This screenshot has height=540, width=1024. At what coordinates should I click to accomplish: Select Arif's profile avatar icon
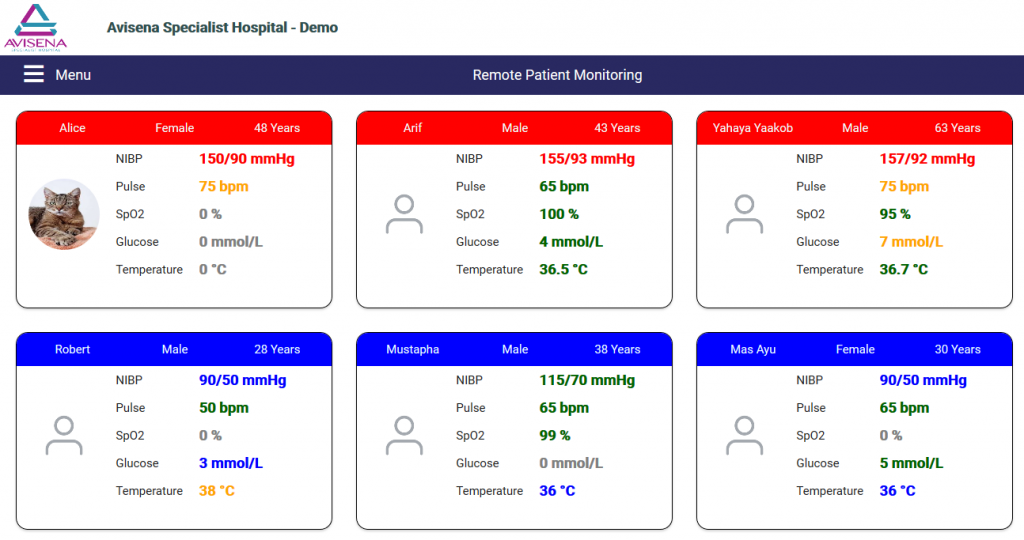pos(404,214)
